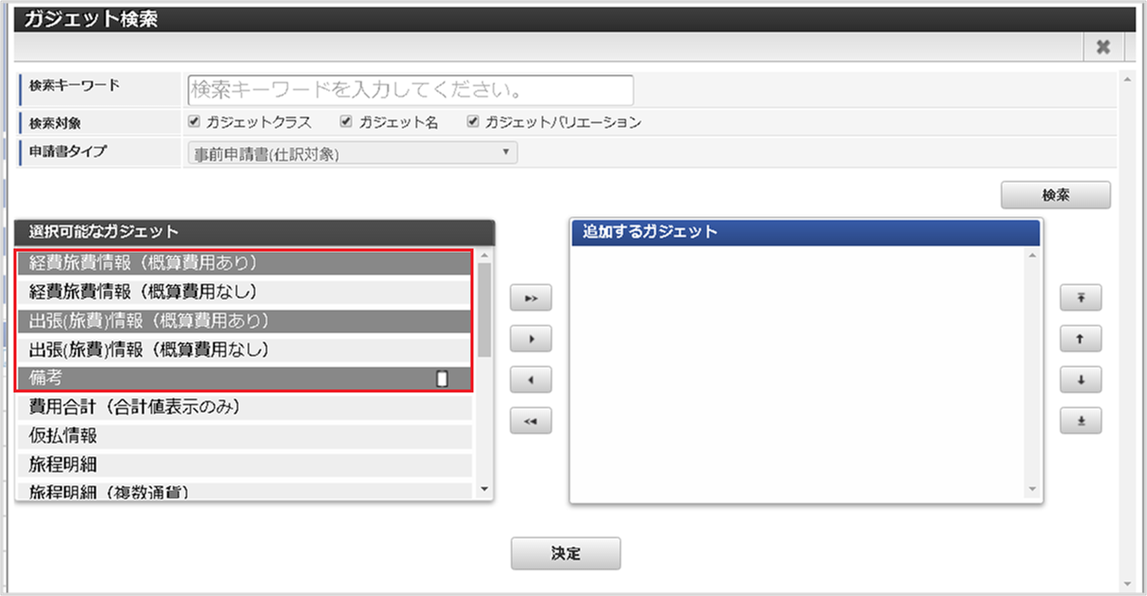Move all gadgets to the added list
The image size is (1147, 596).
tap(530, 297)
